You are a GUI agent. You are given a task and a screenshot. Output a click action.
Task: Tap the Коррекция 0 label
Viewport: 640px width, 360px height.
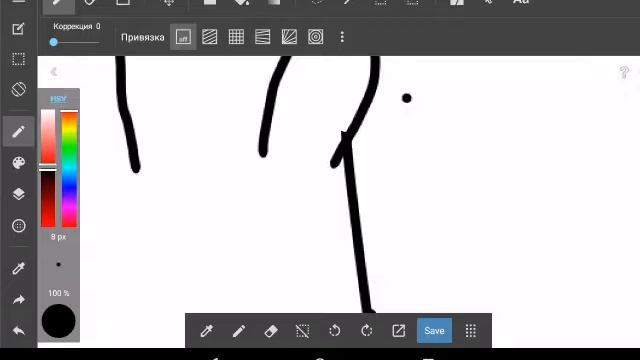tap(76, 26)
